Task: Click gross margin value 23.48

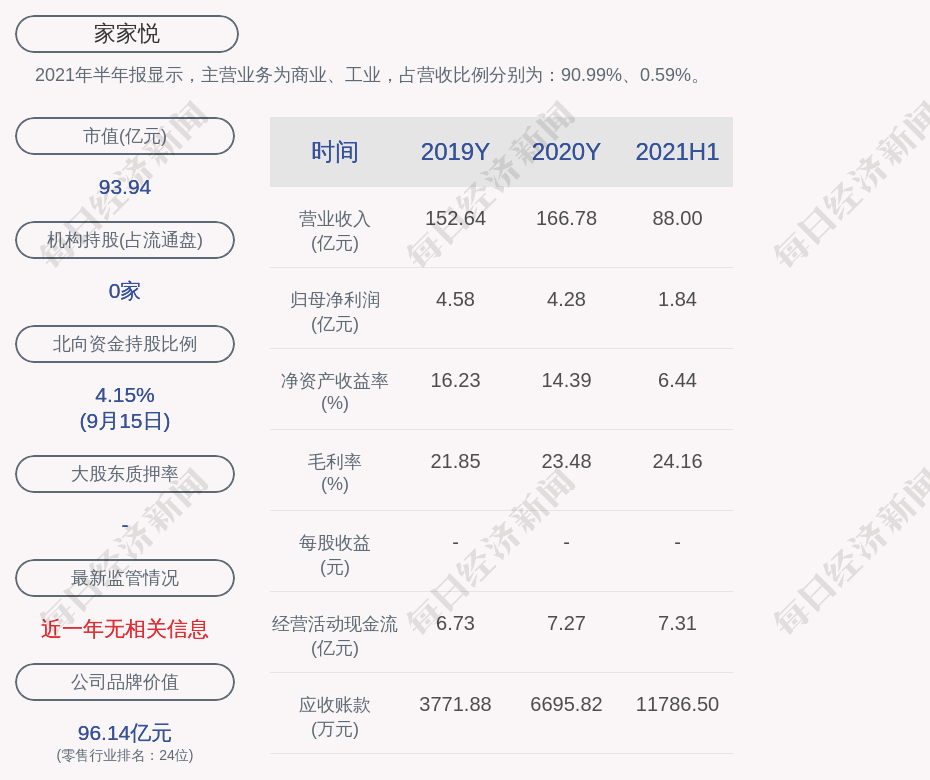Action: coord(566,461)
